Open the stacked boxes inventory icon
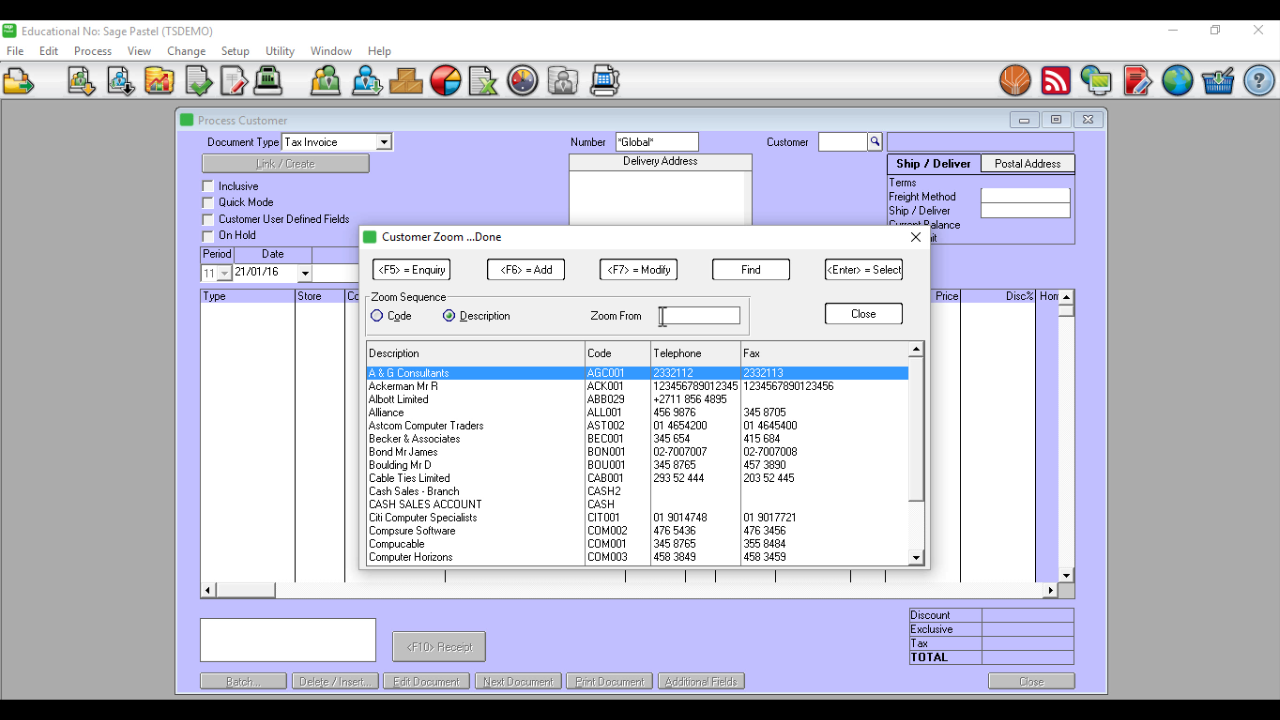Image resolution: width=1280 pixels, height=720 pixels. 406,81
